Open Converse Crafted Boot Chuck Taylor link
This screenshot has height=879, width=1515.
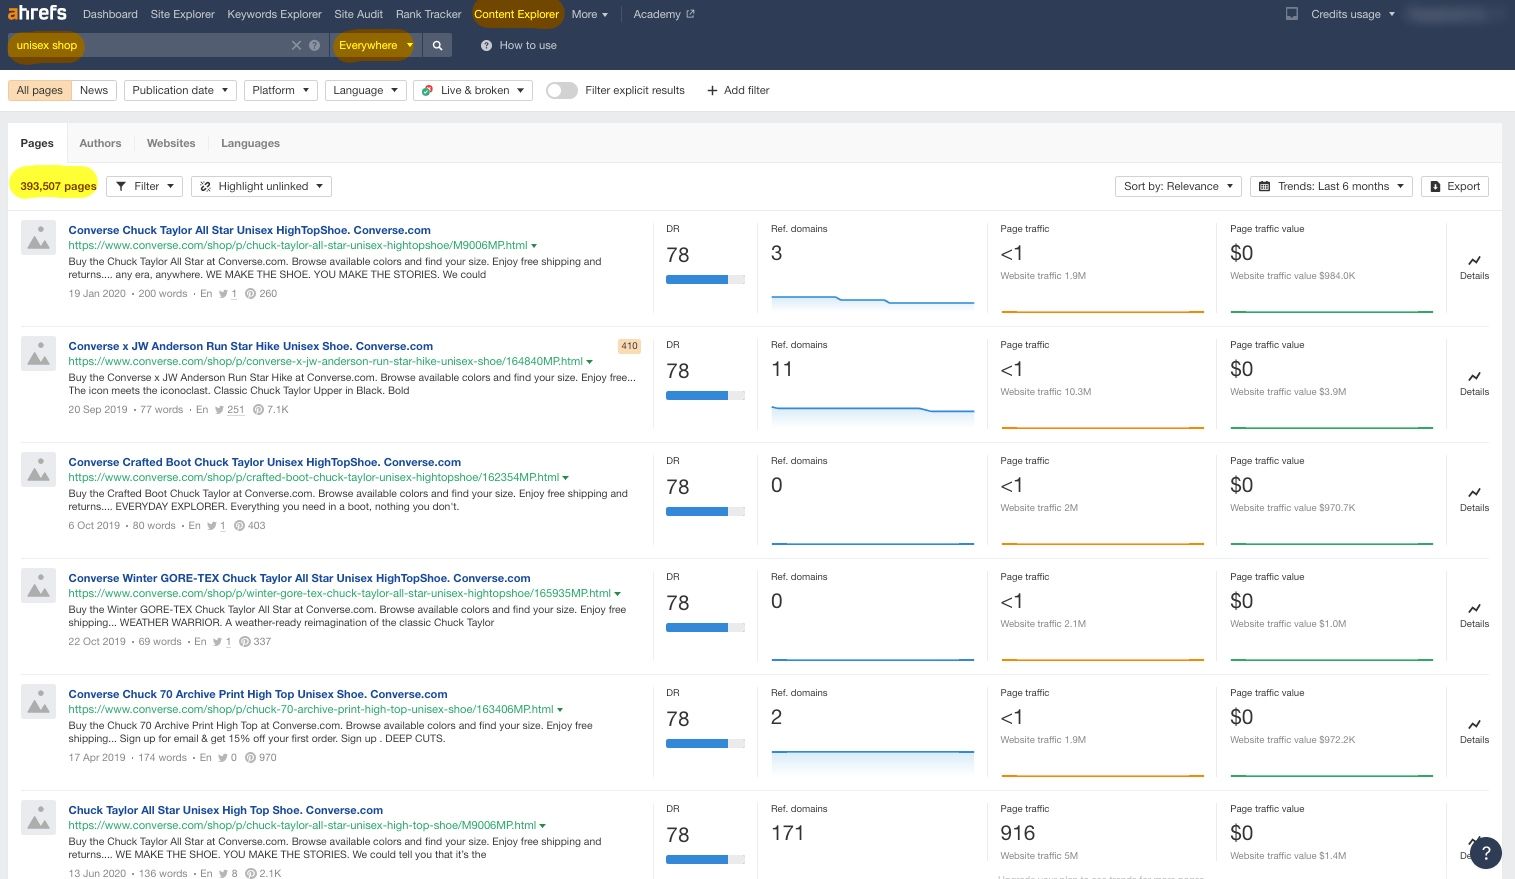tap(264, 462)
